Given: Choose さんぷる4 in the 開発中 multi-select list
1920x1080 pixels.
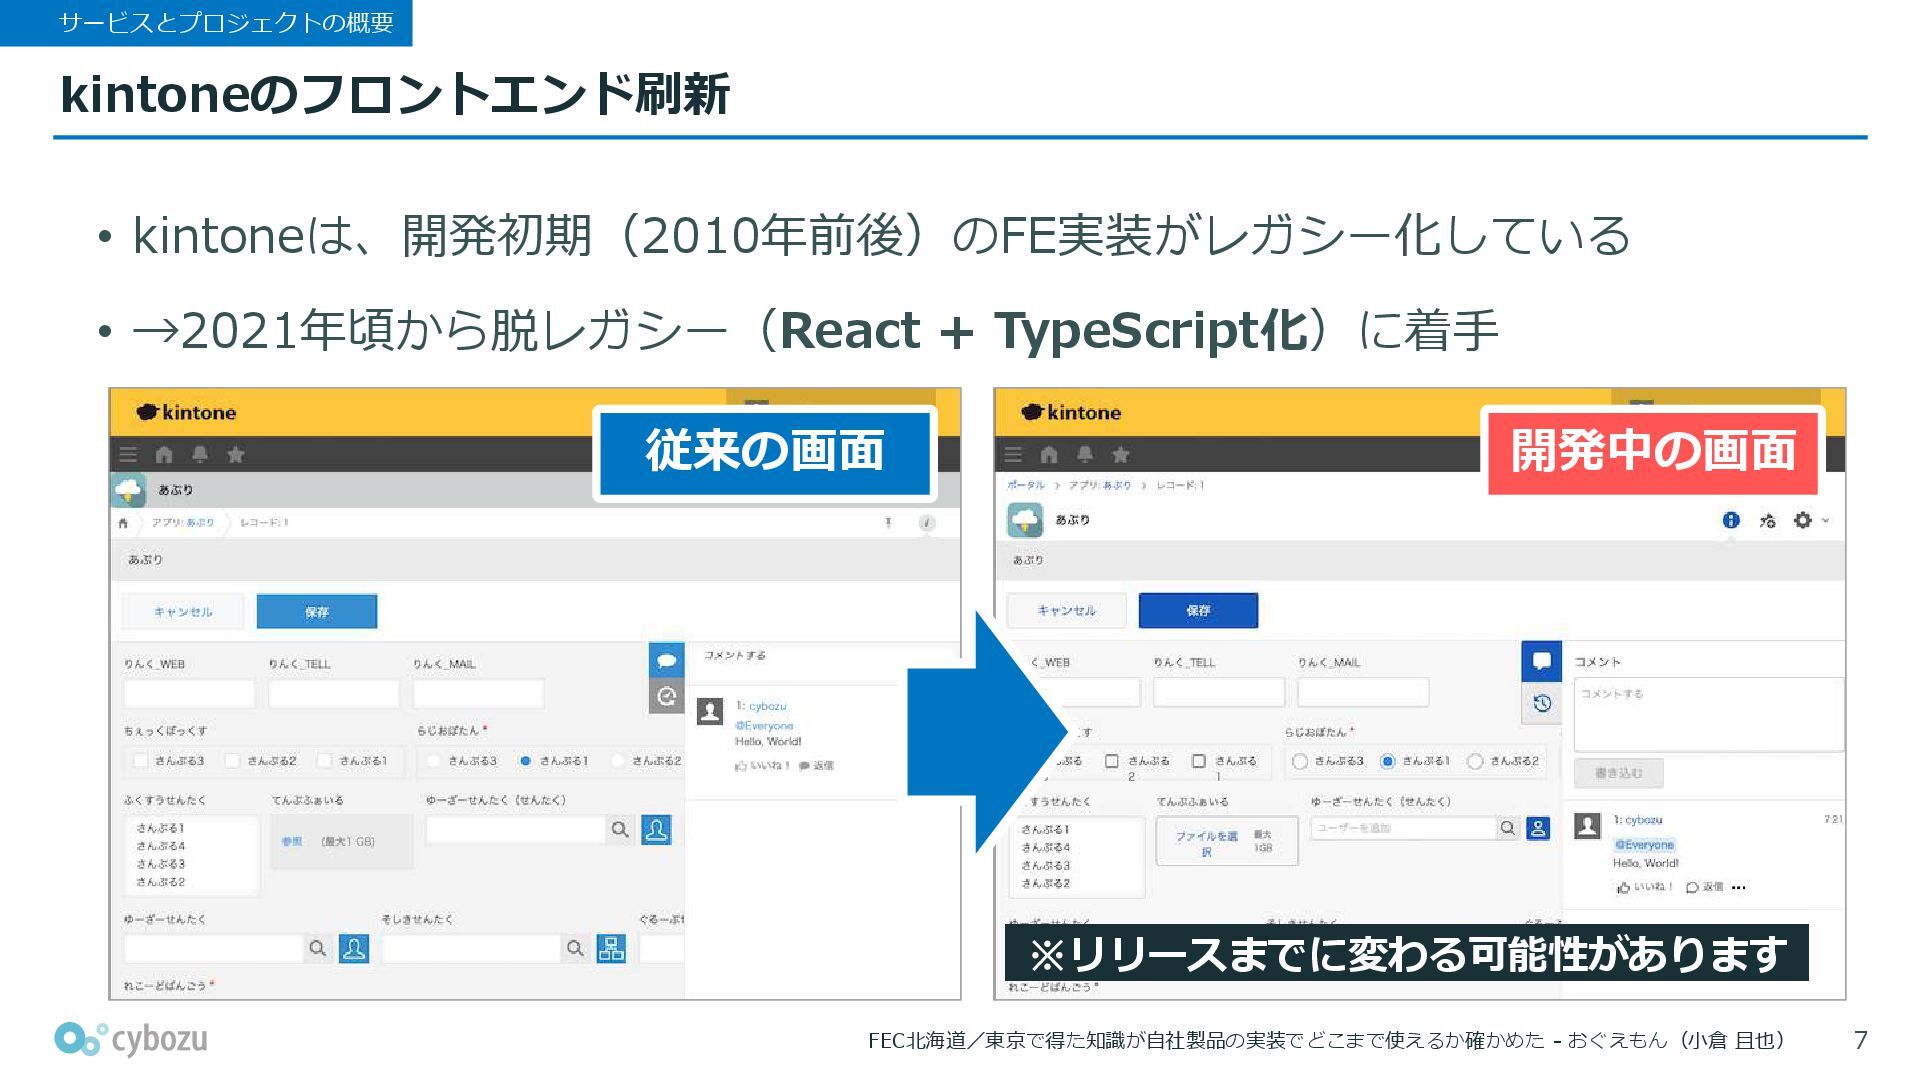Looking at the screenshot, I should pyautogui.click(x=1045, y=847).
